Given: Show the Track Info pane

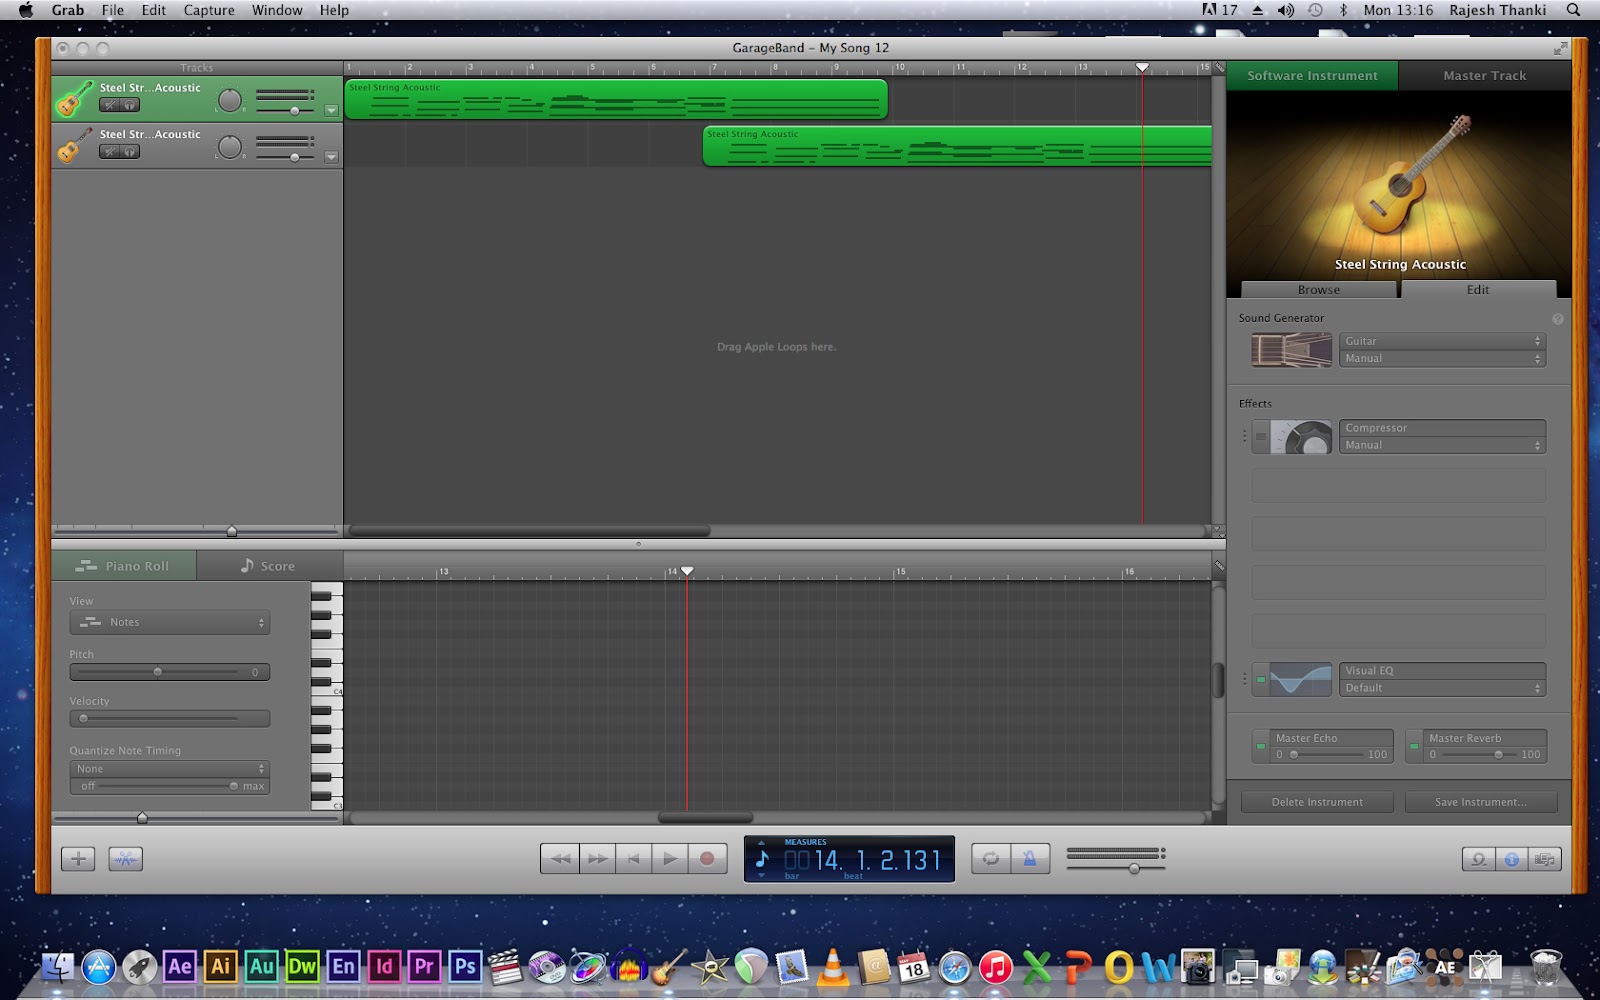Looking at the screenshot, I should (x=1512, y=859).
